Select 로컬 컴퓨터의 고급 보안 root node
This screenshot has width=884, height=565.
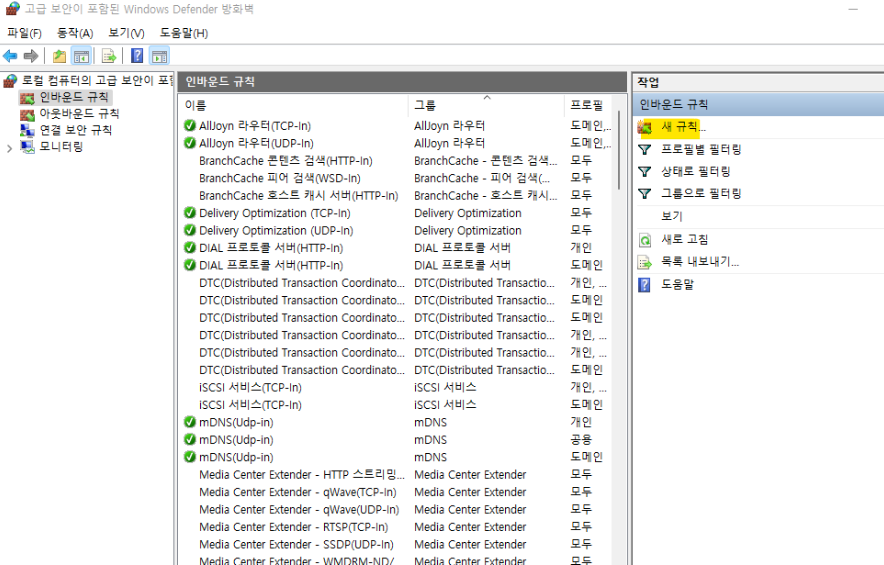[x=97, y=81]
